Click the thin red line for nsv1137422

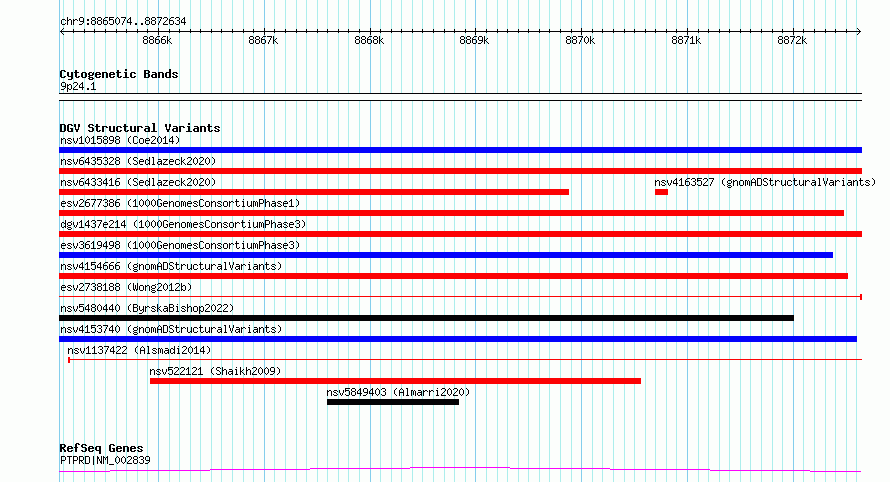[465, 360]
